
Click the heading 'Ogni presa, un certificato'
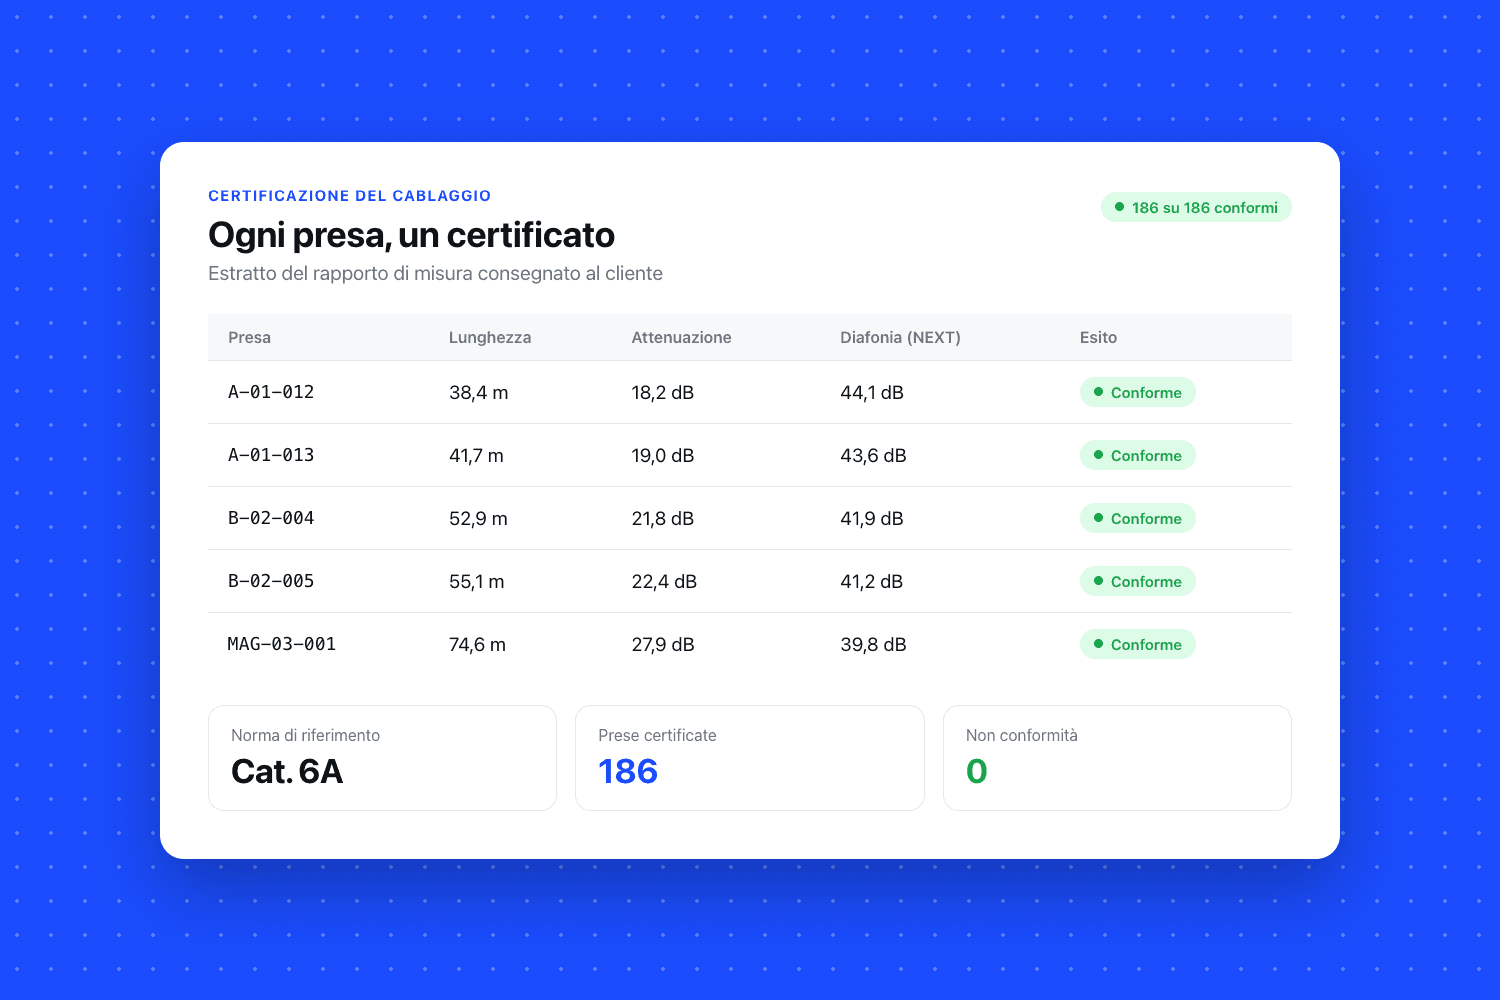[x=411, y=235]
